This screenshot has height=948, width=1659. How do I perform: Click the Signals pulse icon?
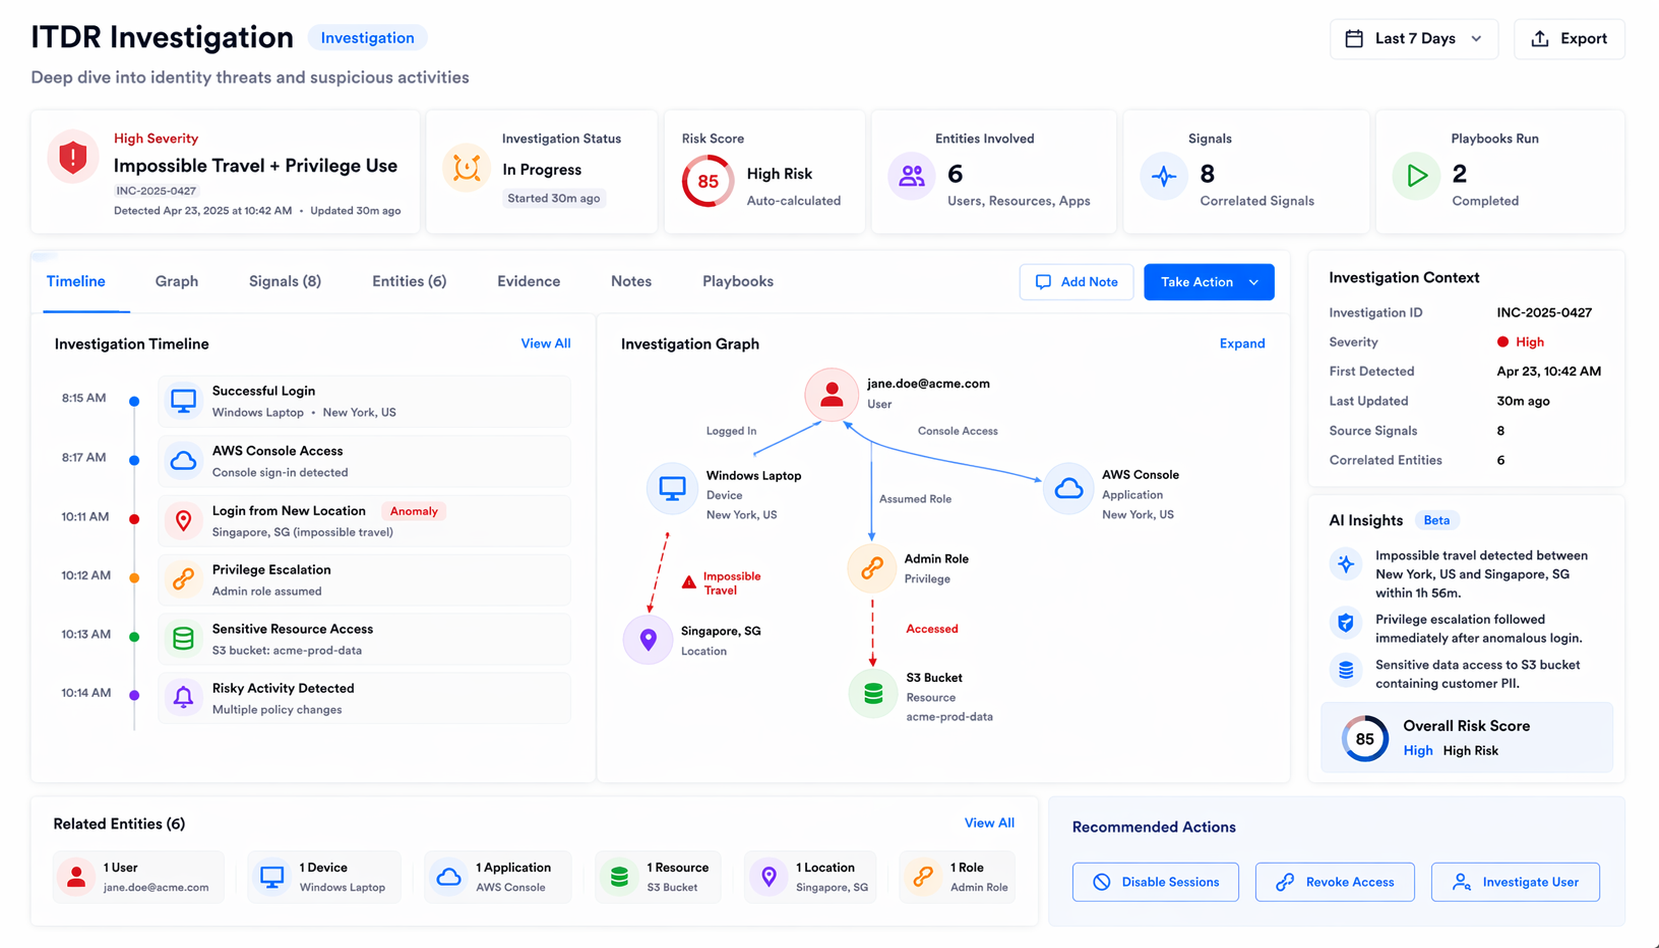(x=1164, y=176)
